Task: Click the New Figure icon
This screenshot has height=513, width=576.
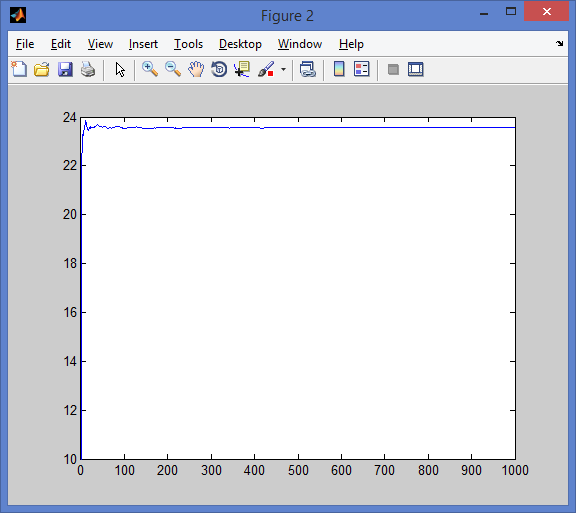Action: (x=19, y=69)
